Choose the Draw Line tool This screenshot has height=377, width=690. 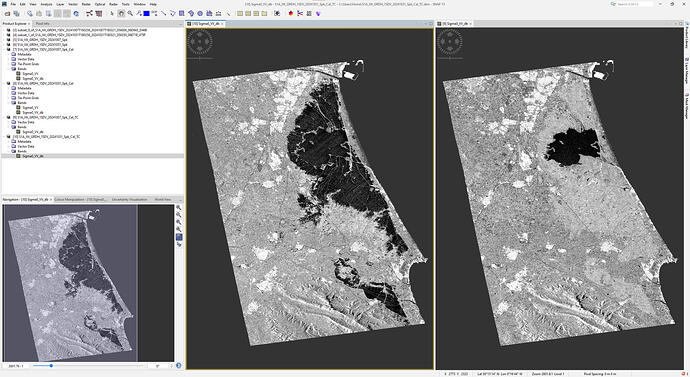(x=163, y=14)
